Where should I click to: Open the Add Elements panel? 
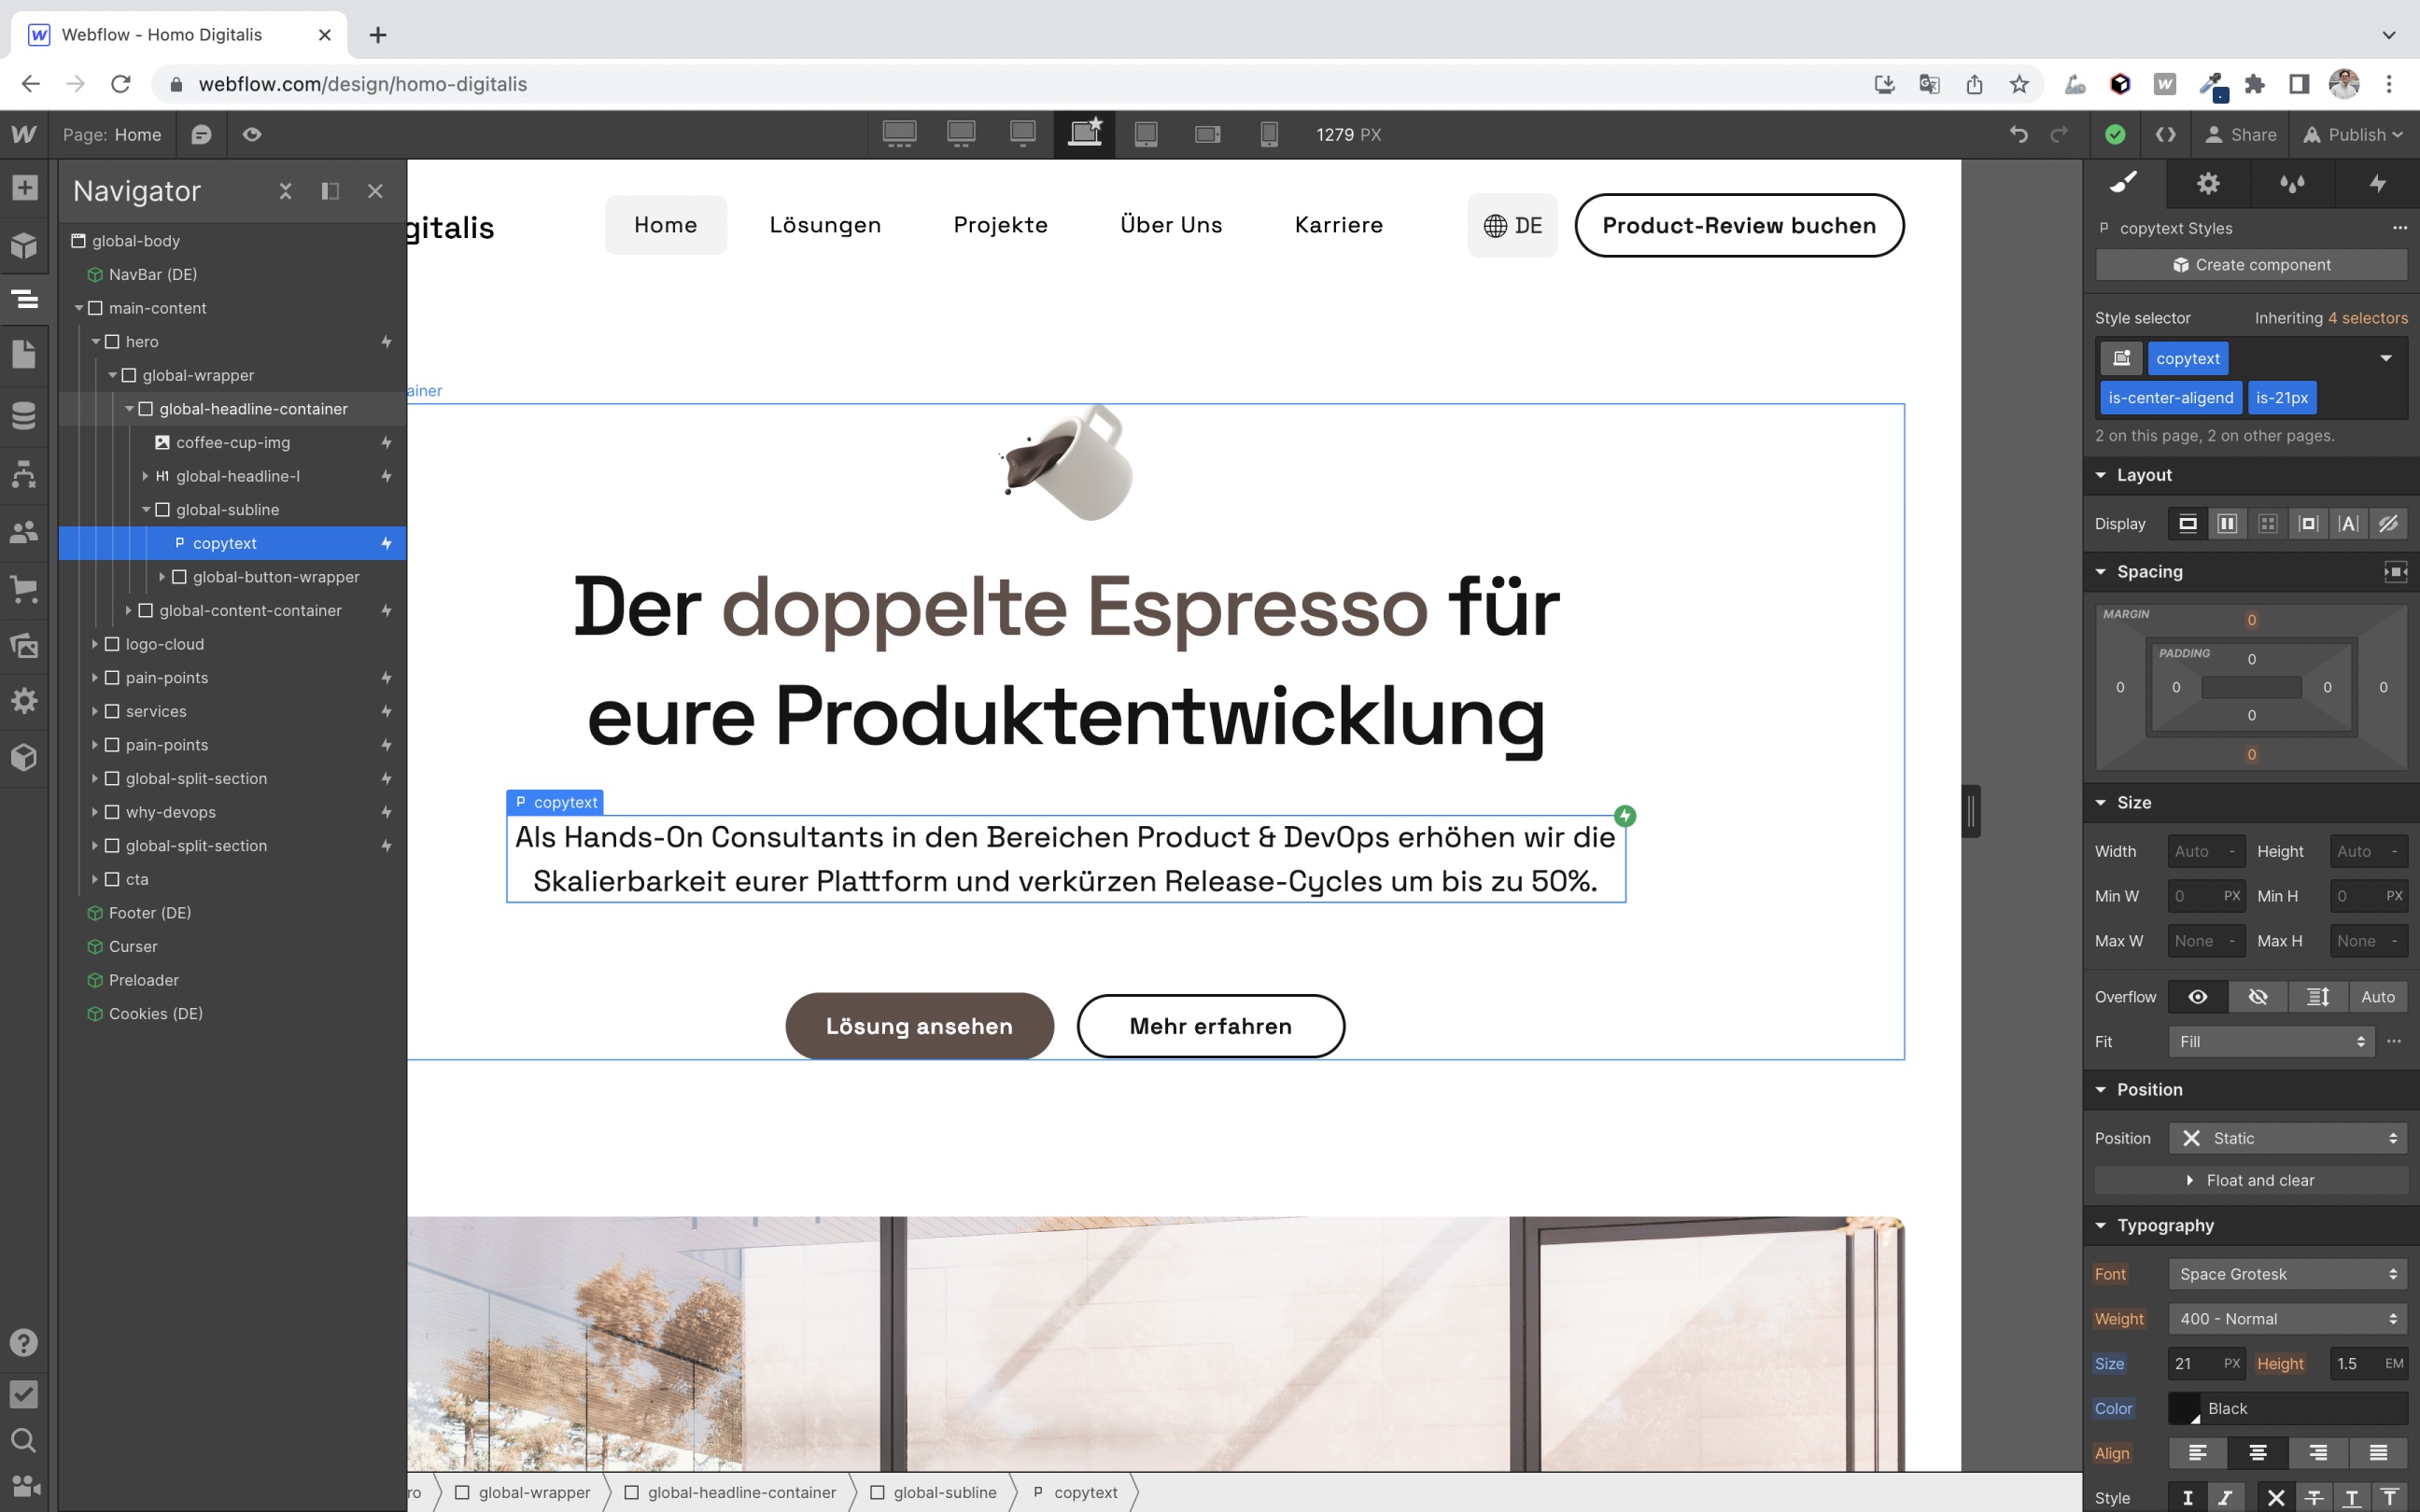pos(24,188)
